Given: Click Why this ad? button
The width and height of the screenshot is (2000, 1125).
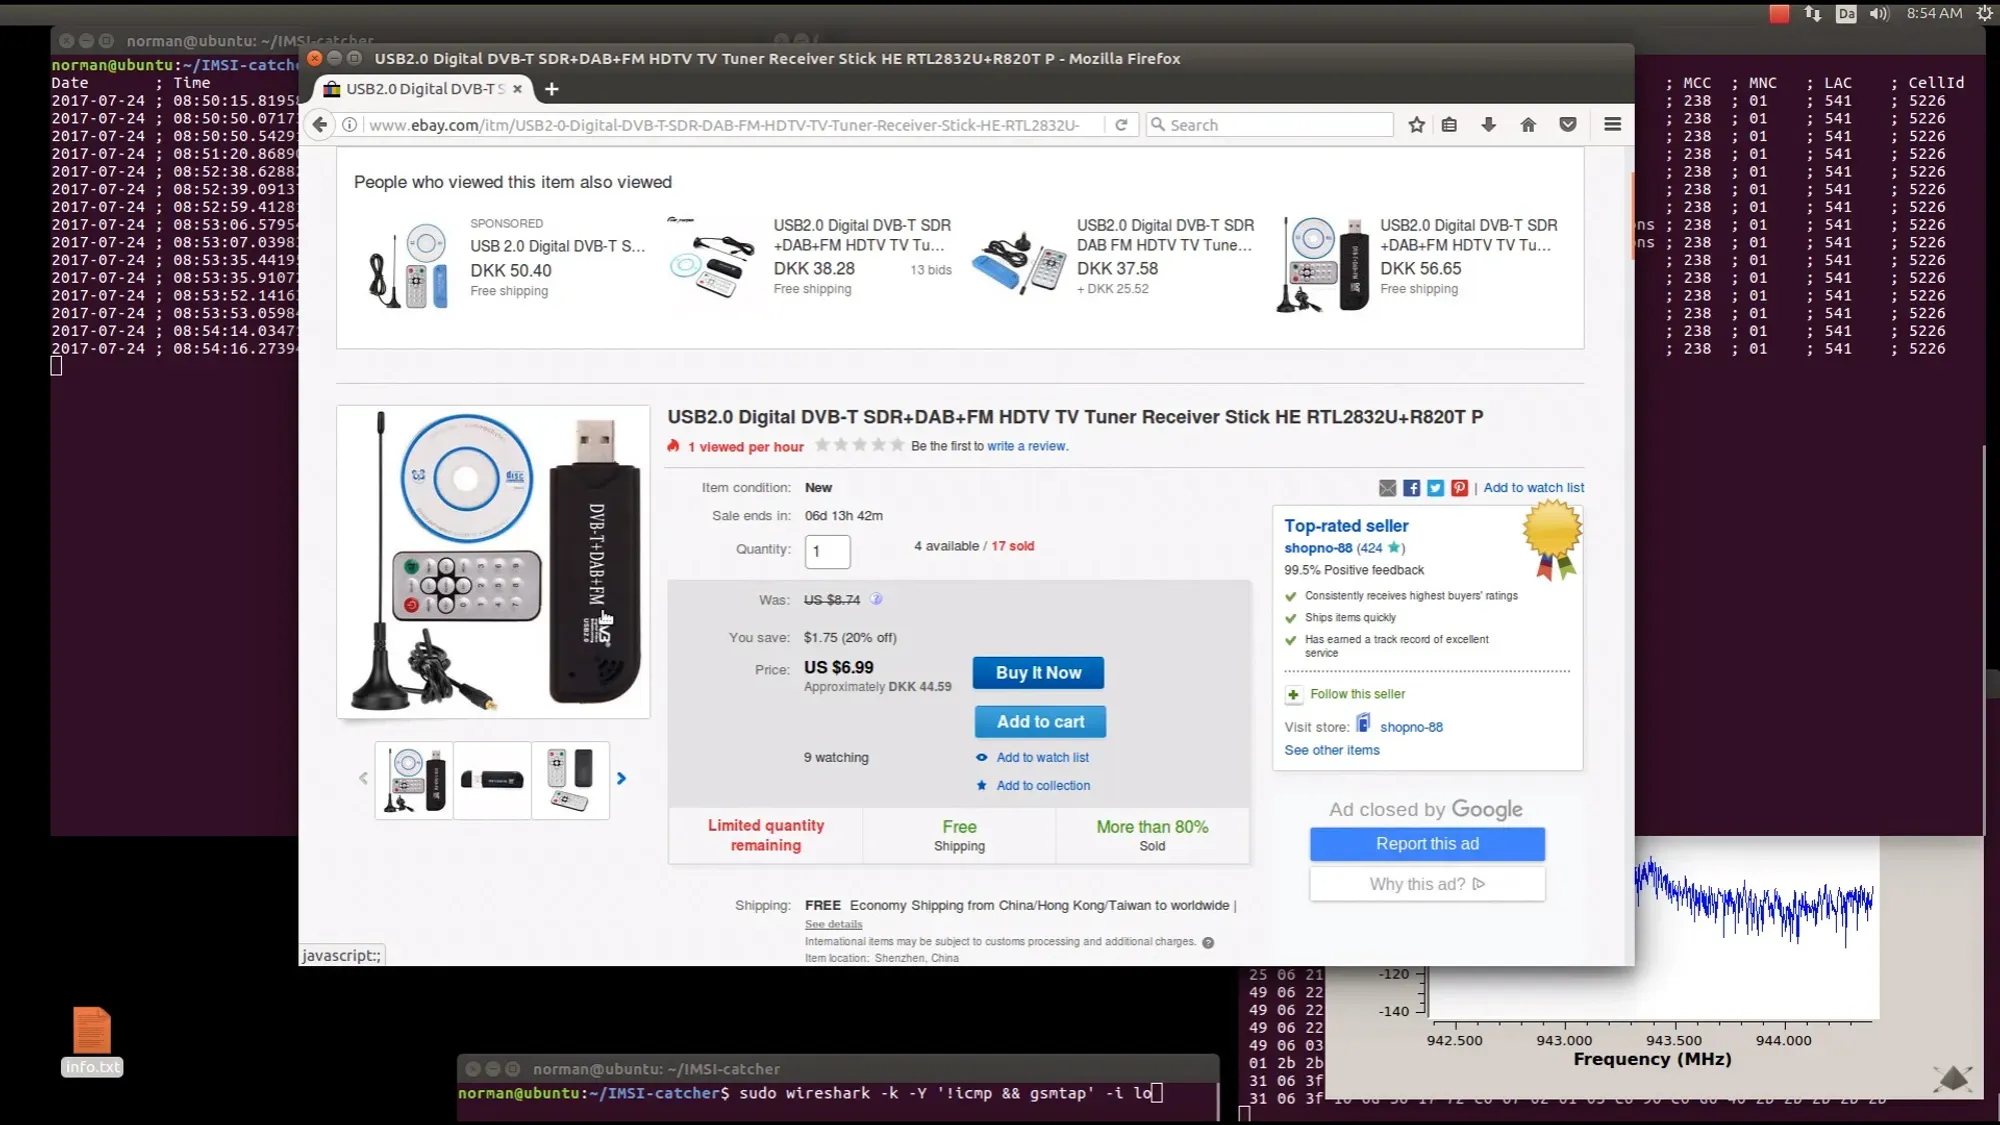Looking at the screenshot, I should 1427,884.
